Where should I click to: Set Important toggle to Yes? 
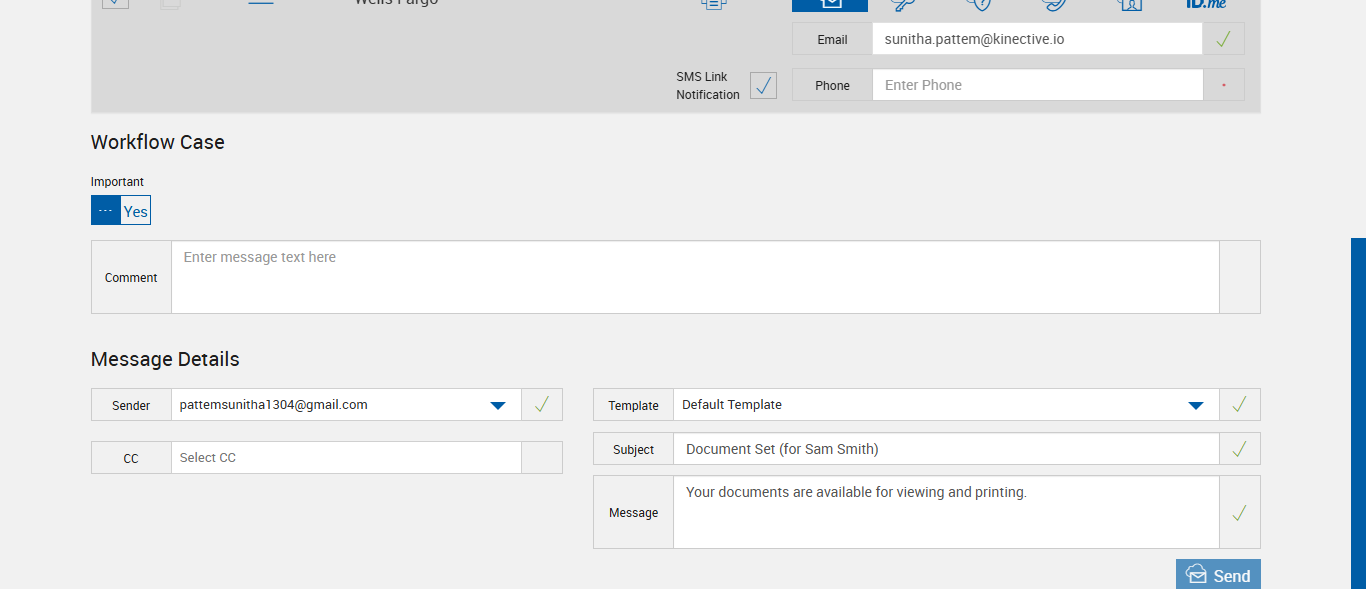[x=136, y=211]
